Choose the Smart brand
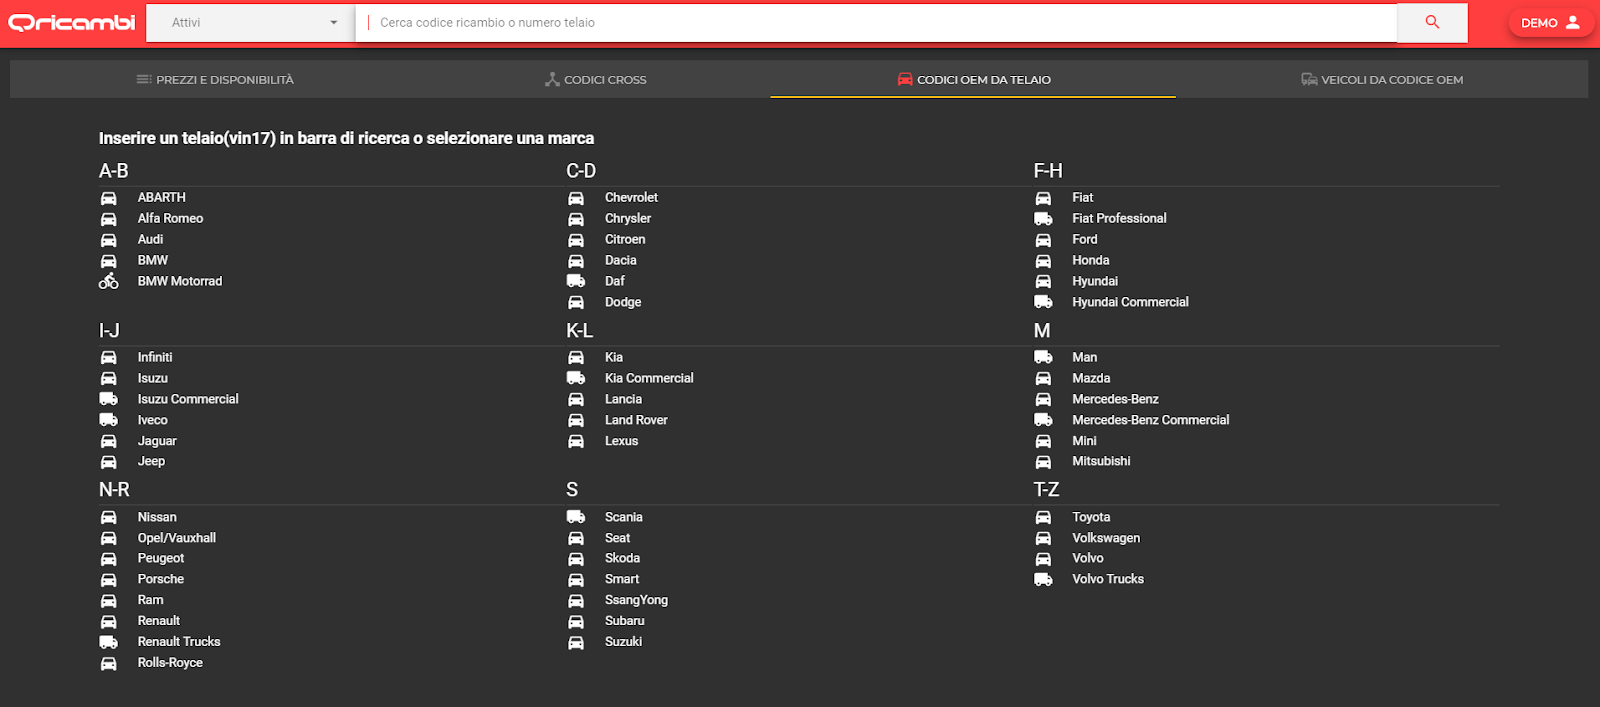Viewport: 1600px width, 707px height. 622,579
